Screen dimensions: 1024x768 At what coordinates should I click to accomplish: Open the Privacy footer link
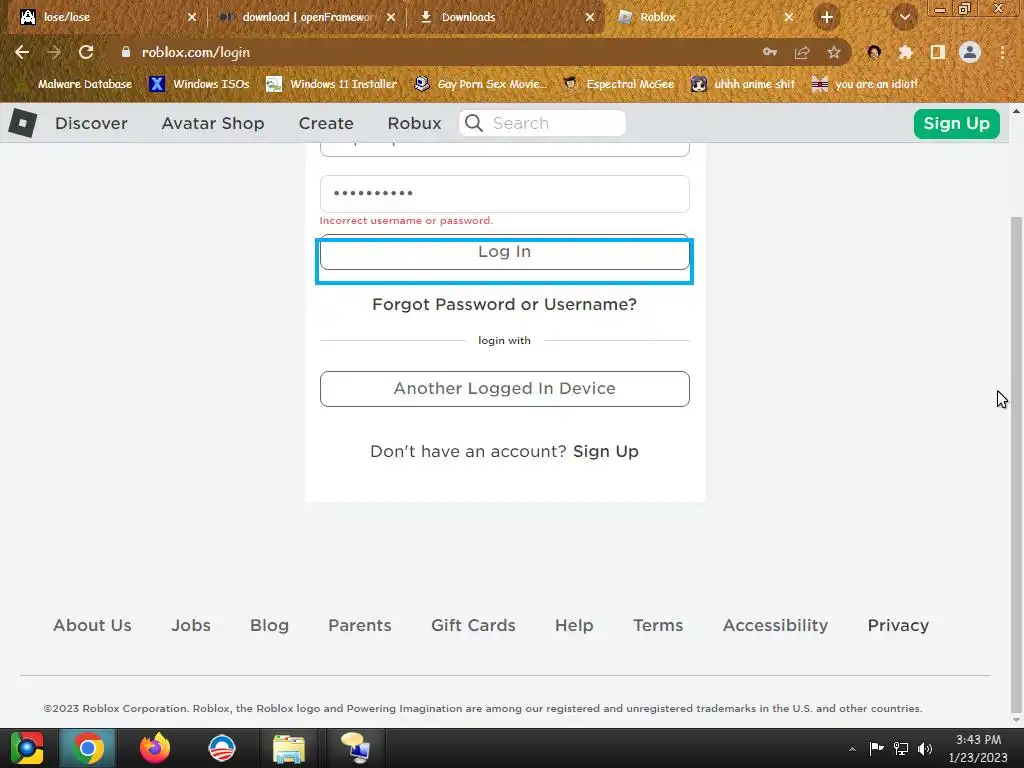point(898,625)
